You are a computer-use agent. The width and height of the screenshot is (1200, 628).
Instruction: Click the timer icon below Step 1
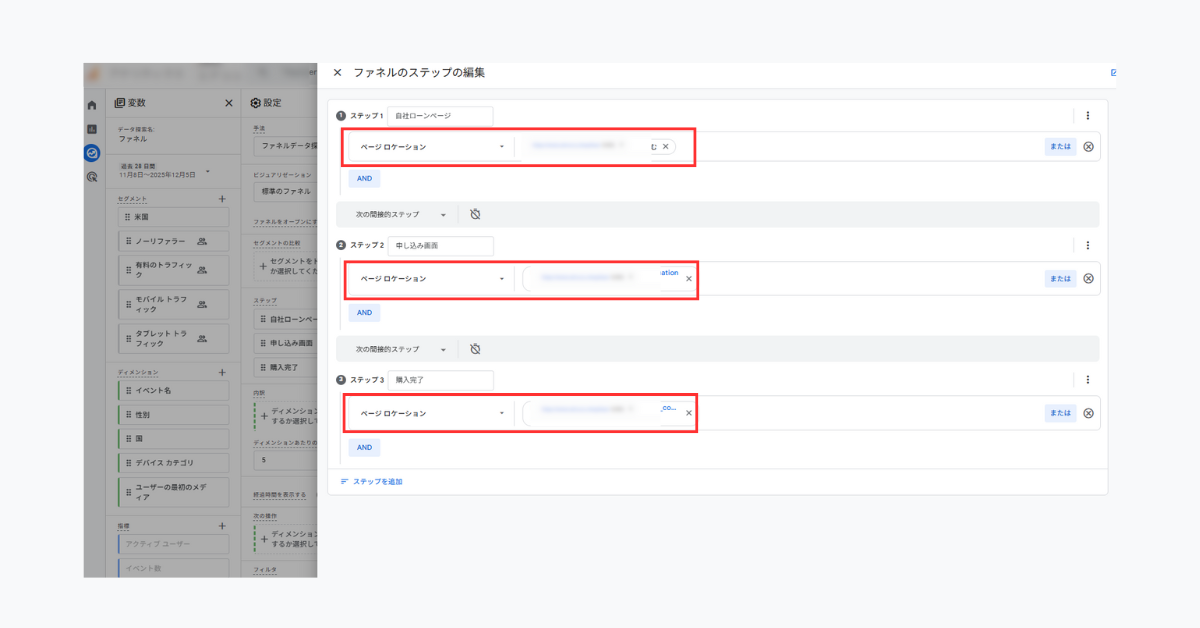(x=475, y=215)
